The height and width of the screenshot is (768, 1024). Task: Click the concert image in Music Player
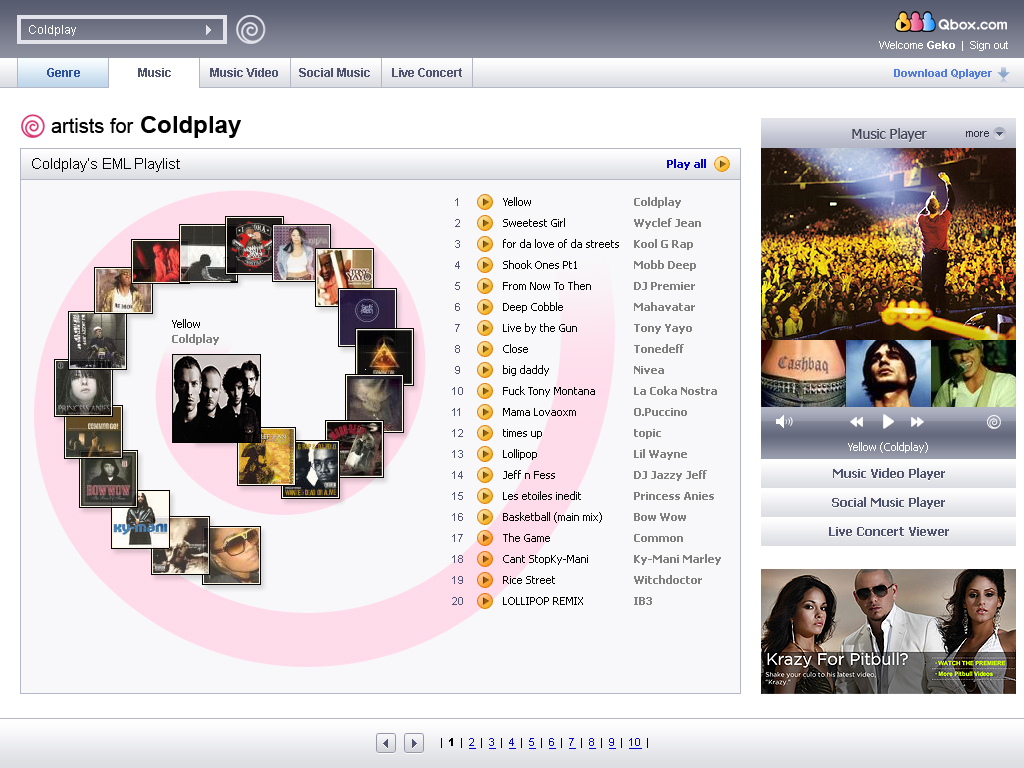[x=888, y=244]
